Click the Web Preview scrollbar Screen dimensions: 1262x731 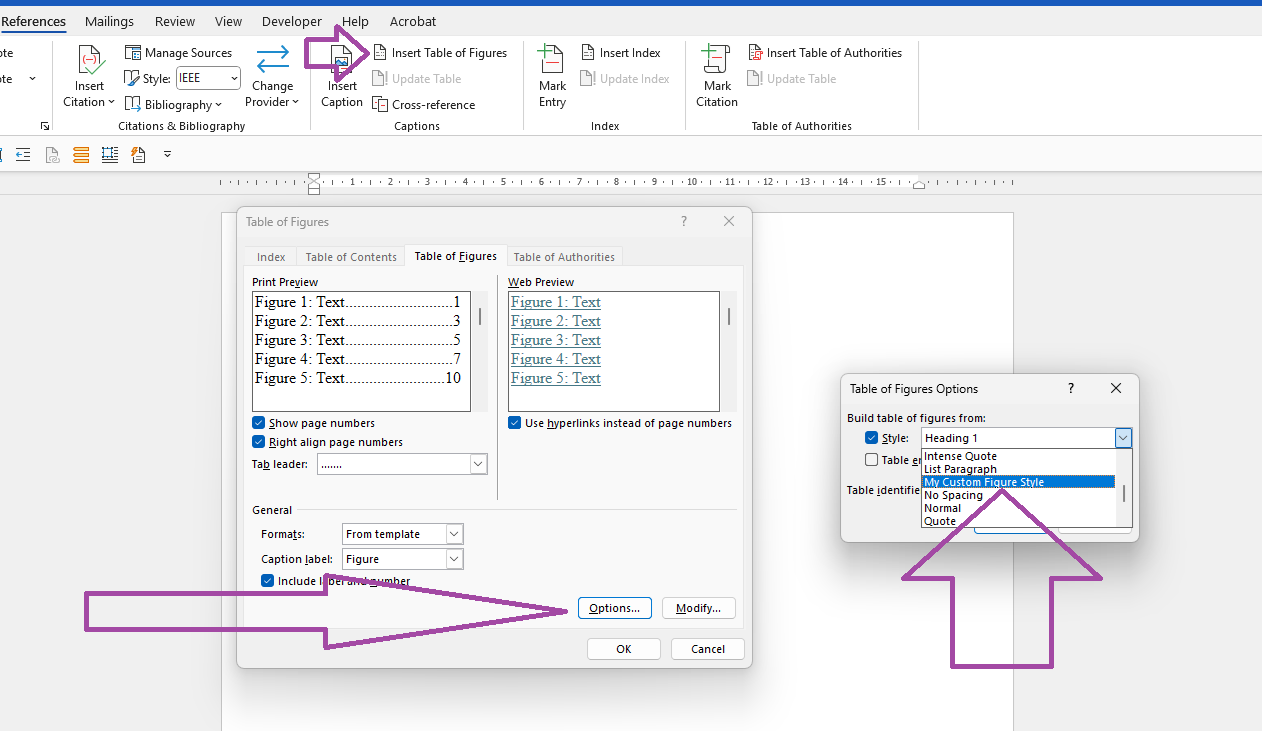tap(729, 351)
